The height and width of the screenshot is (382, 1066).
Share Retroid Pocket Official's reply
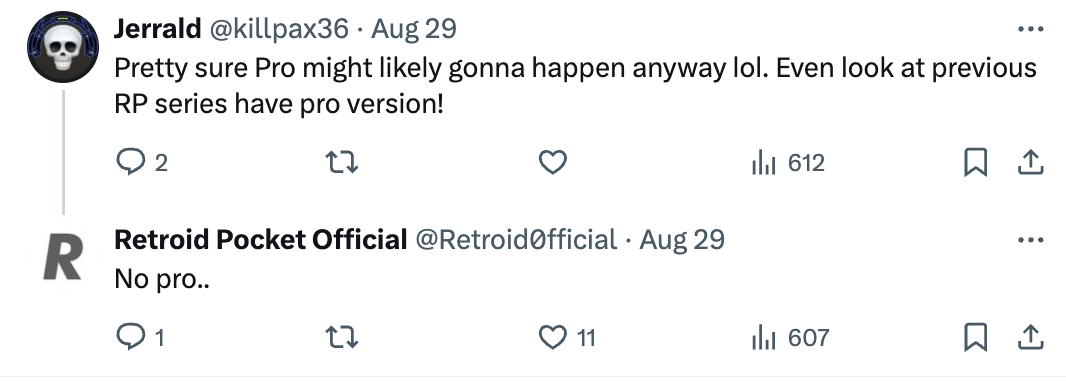[1030, 338]
